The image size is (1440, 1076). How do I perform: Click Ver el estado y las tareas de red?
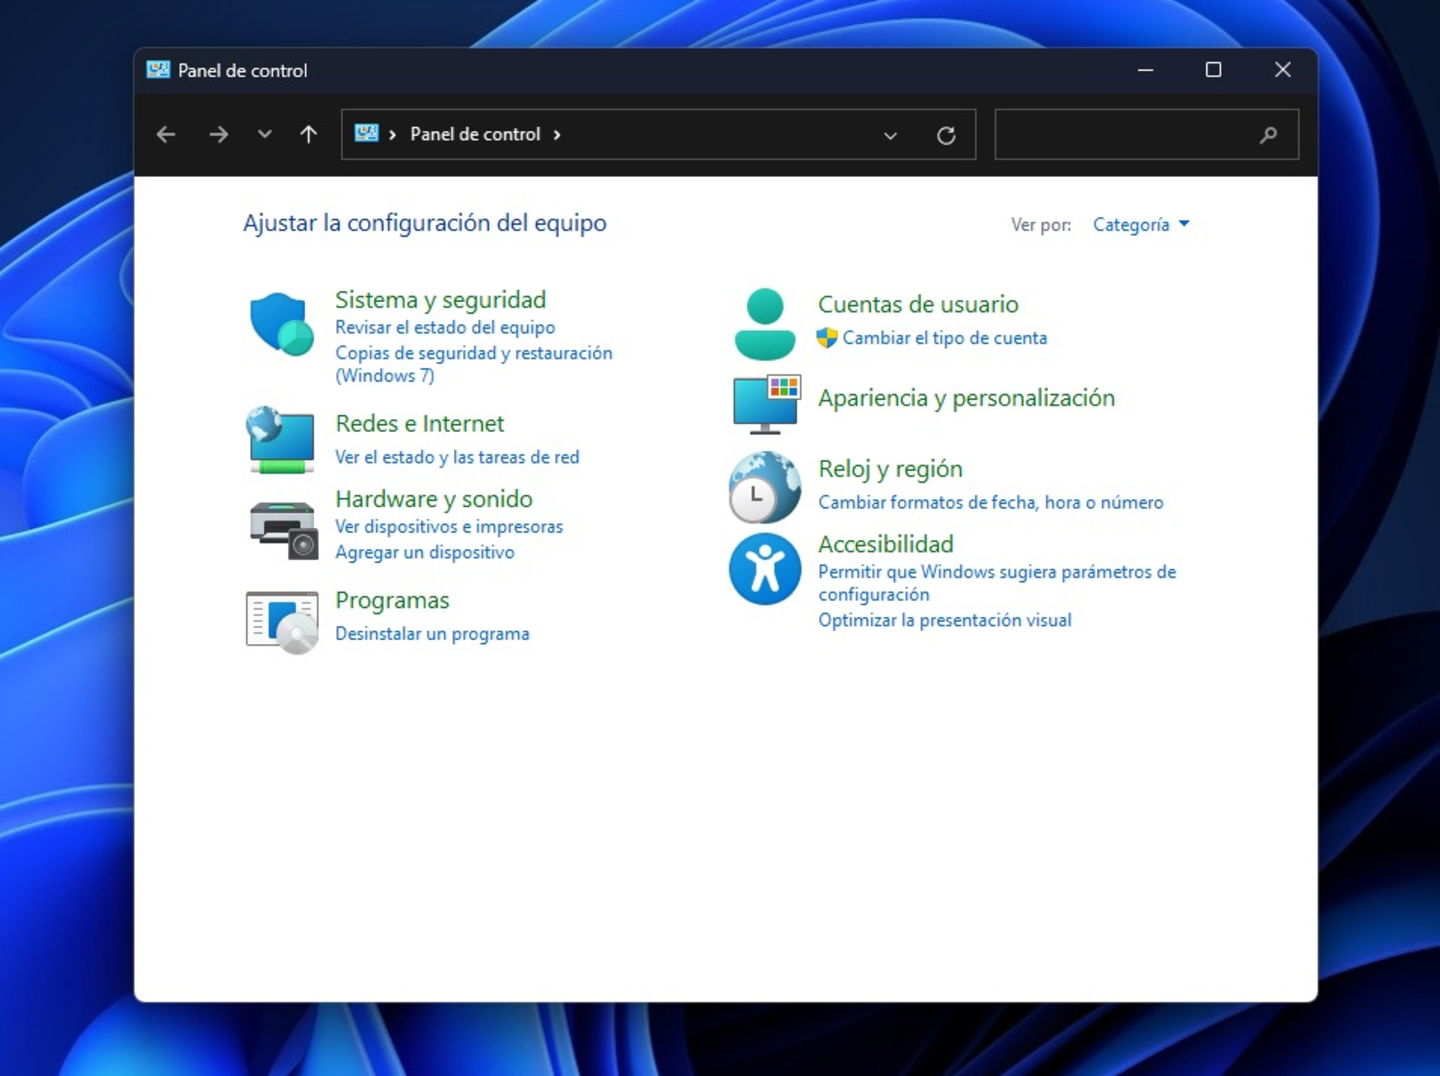click(457, 457)
